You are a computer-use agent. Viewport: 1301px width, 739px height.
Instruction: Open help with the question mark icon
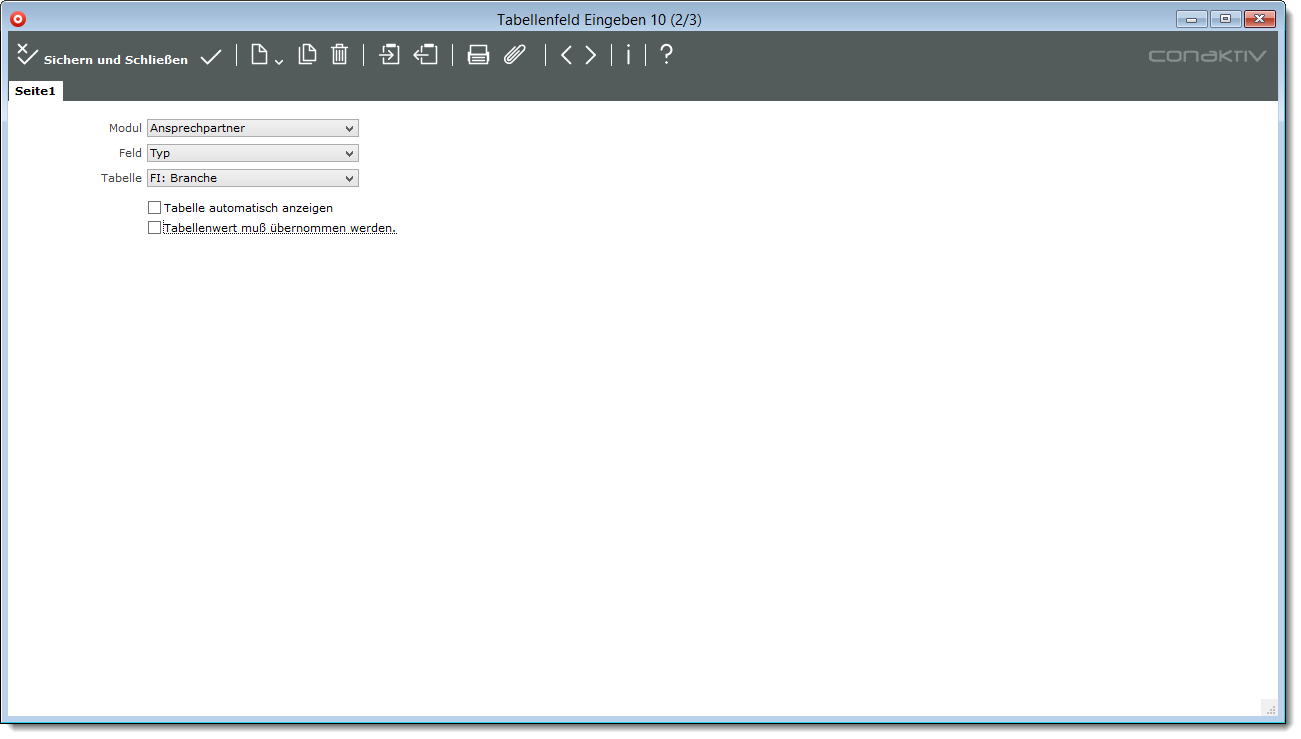(x=666, y=55)
